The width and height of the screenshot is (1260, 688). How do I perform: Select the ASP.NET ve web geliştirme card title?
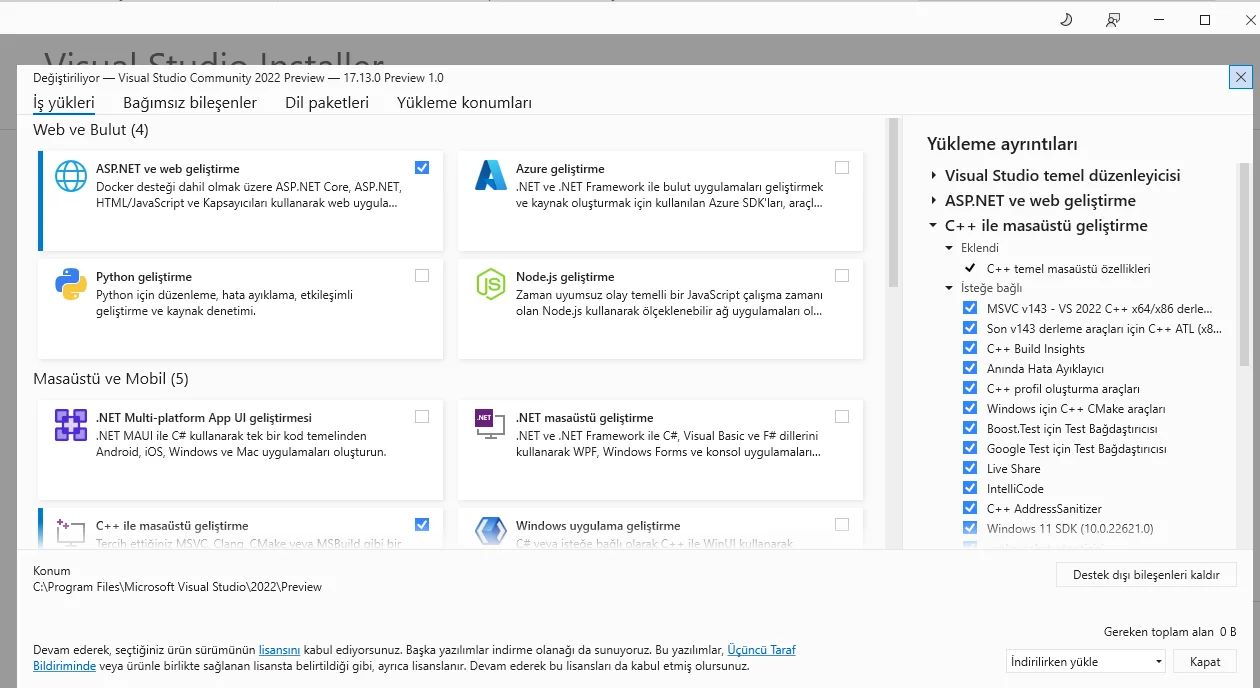pos(168,169)
